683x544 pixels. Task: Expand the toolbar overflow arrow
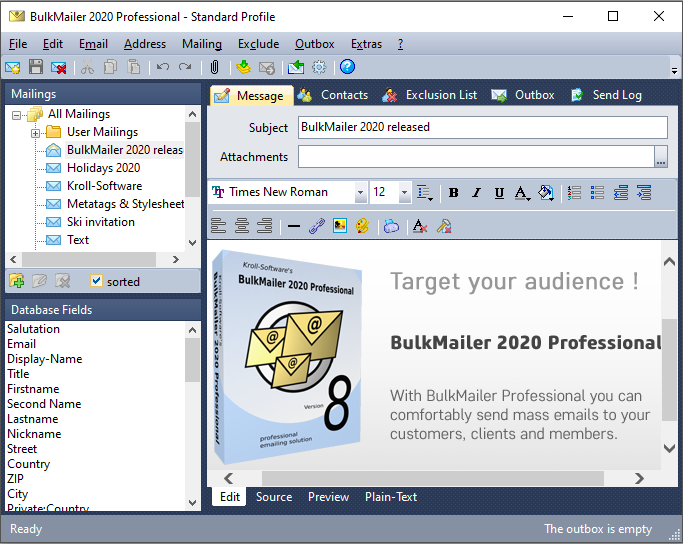click(x=674, y=71)
